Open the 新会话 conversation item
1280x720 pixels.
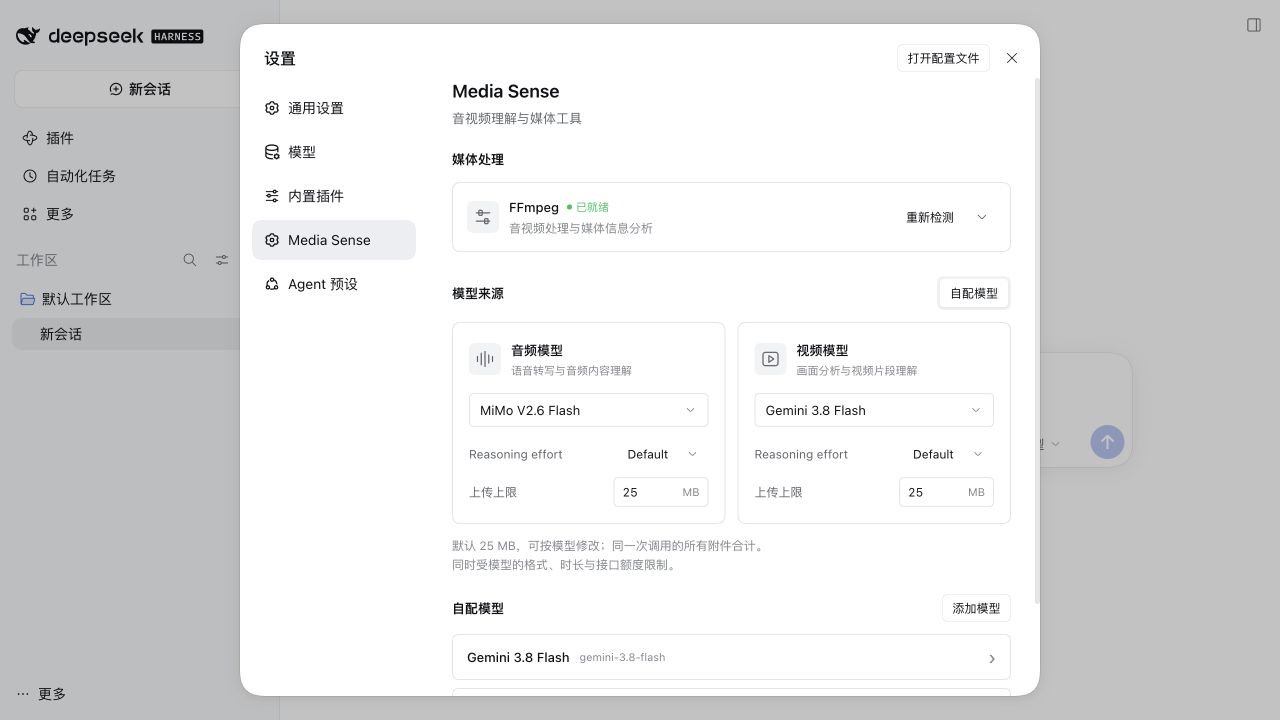(x=127, y=334)
